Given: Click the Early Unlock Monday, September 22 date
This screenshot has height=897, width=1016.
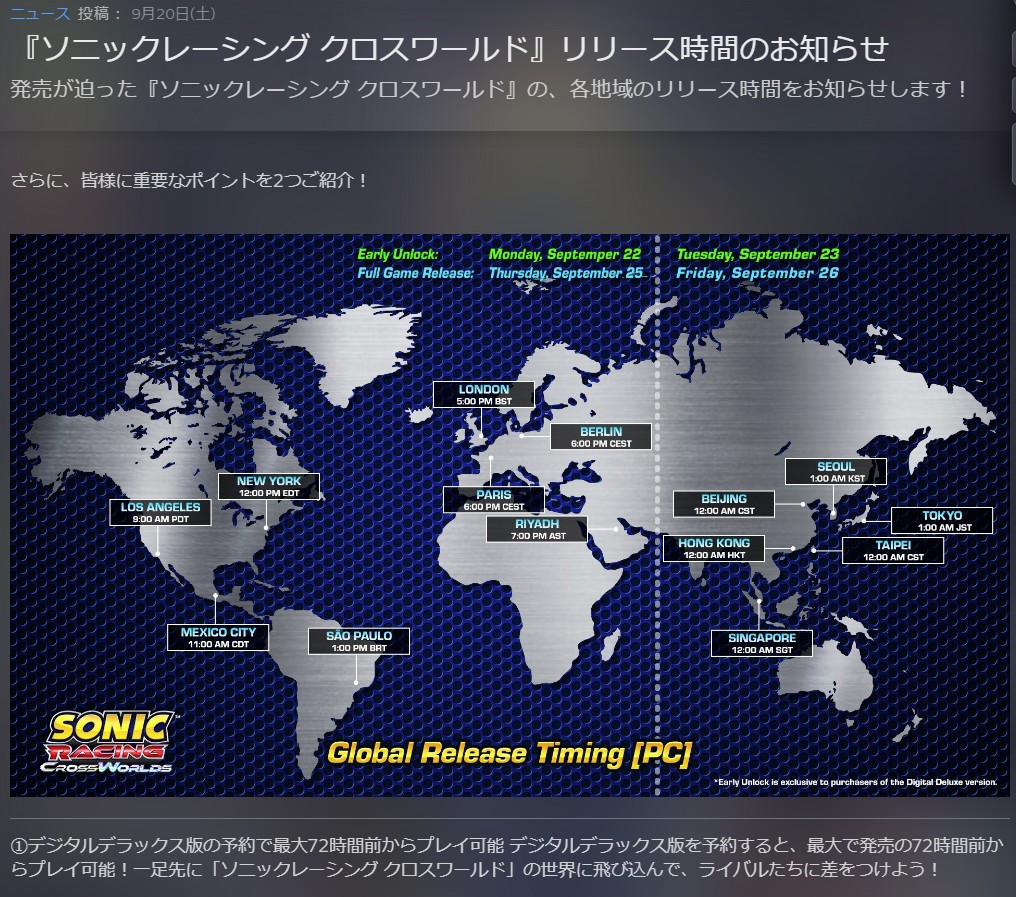Looking at the screenshot, I should [x=564, y=254].
